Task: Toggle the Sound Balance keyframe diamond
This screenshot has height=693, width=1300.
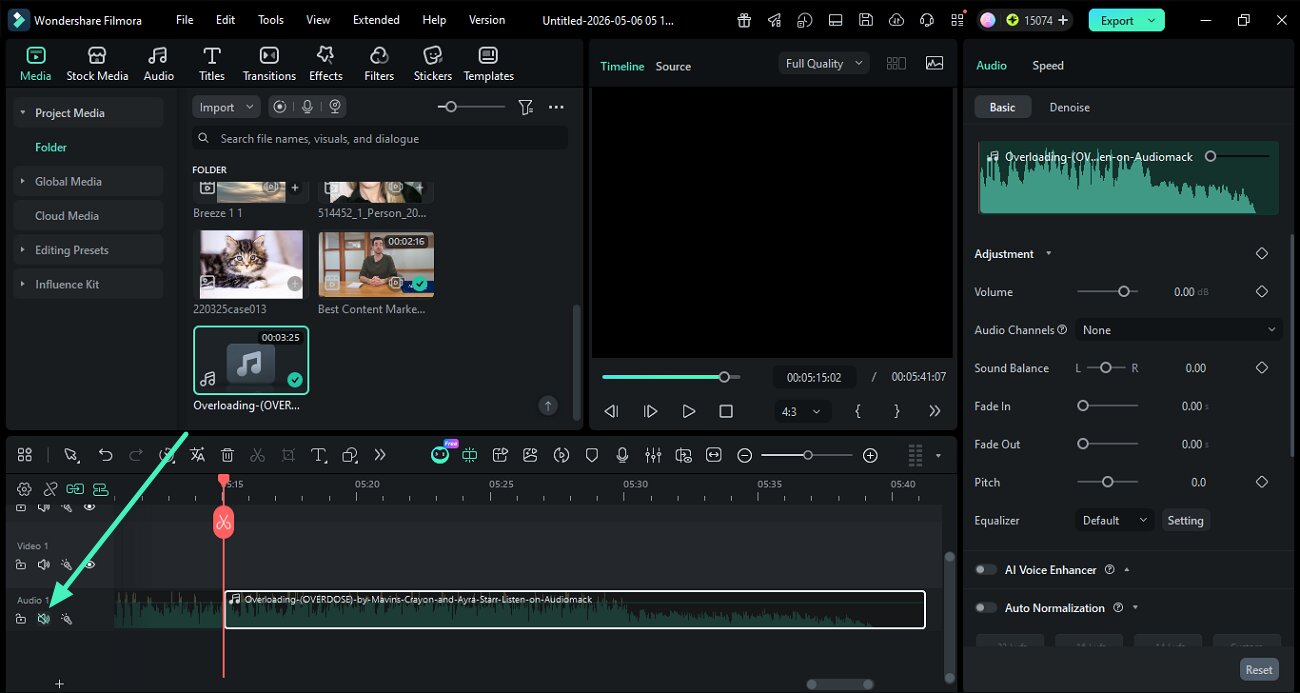Action: pos(1261,368)
